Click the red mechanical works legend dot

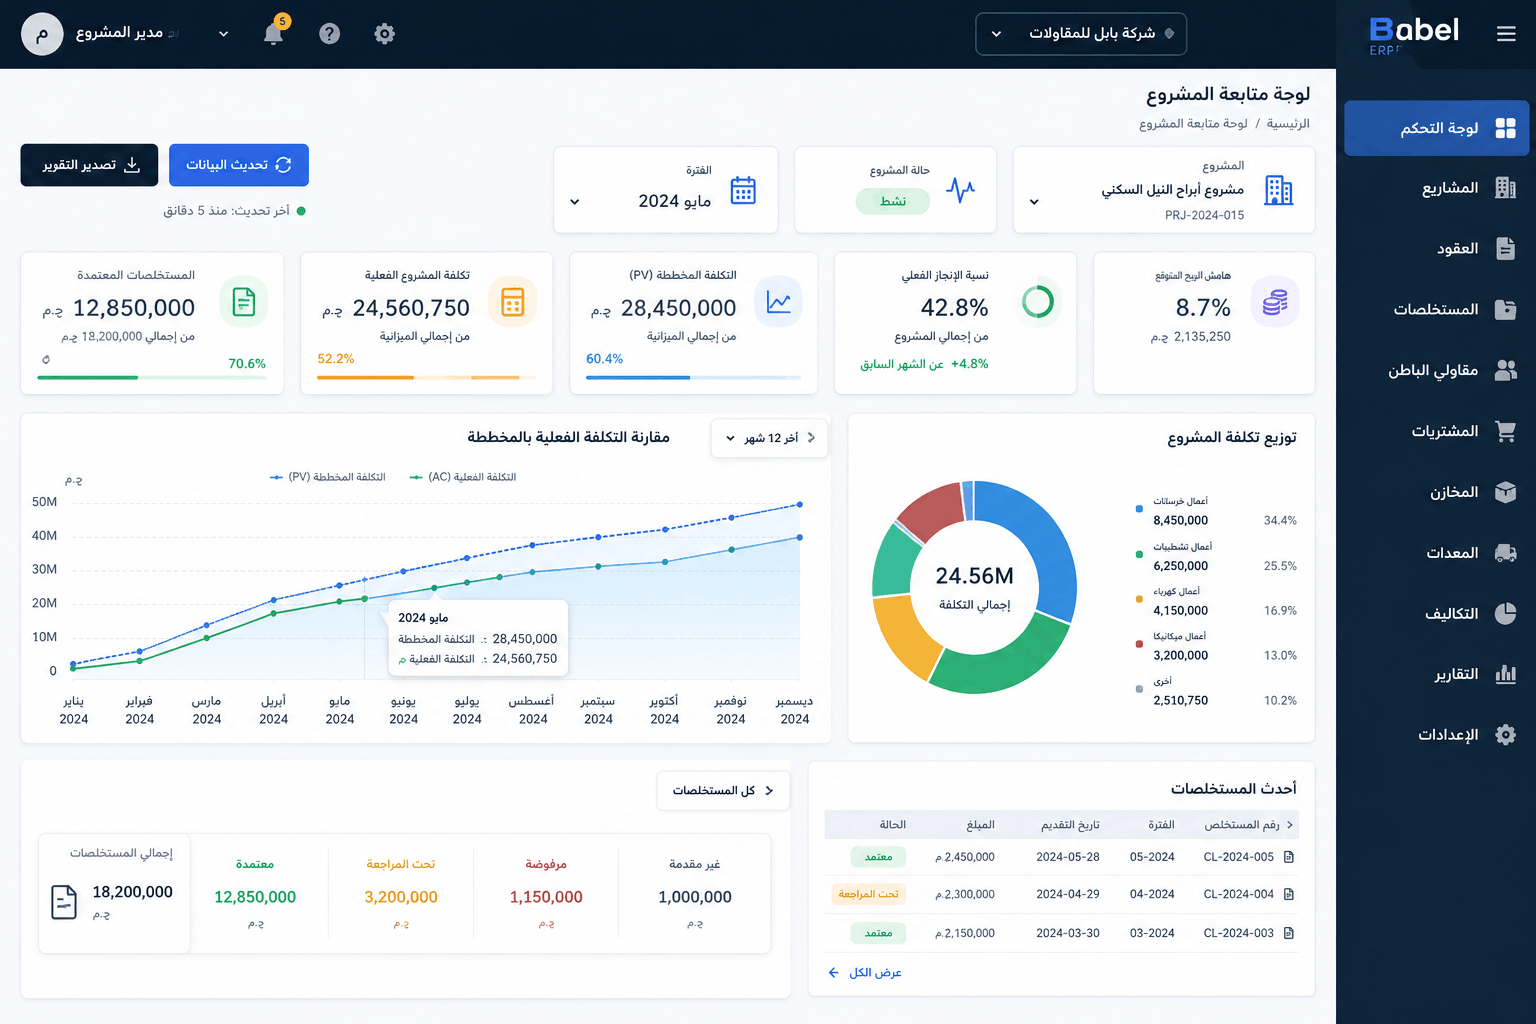(x=1139, y=644)
